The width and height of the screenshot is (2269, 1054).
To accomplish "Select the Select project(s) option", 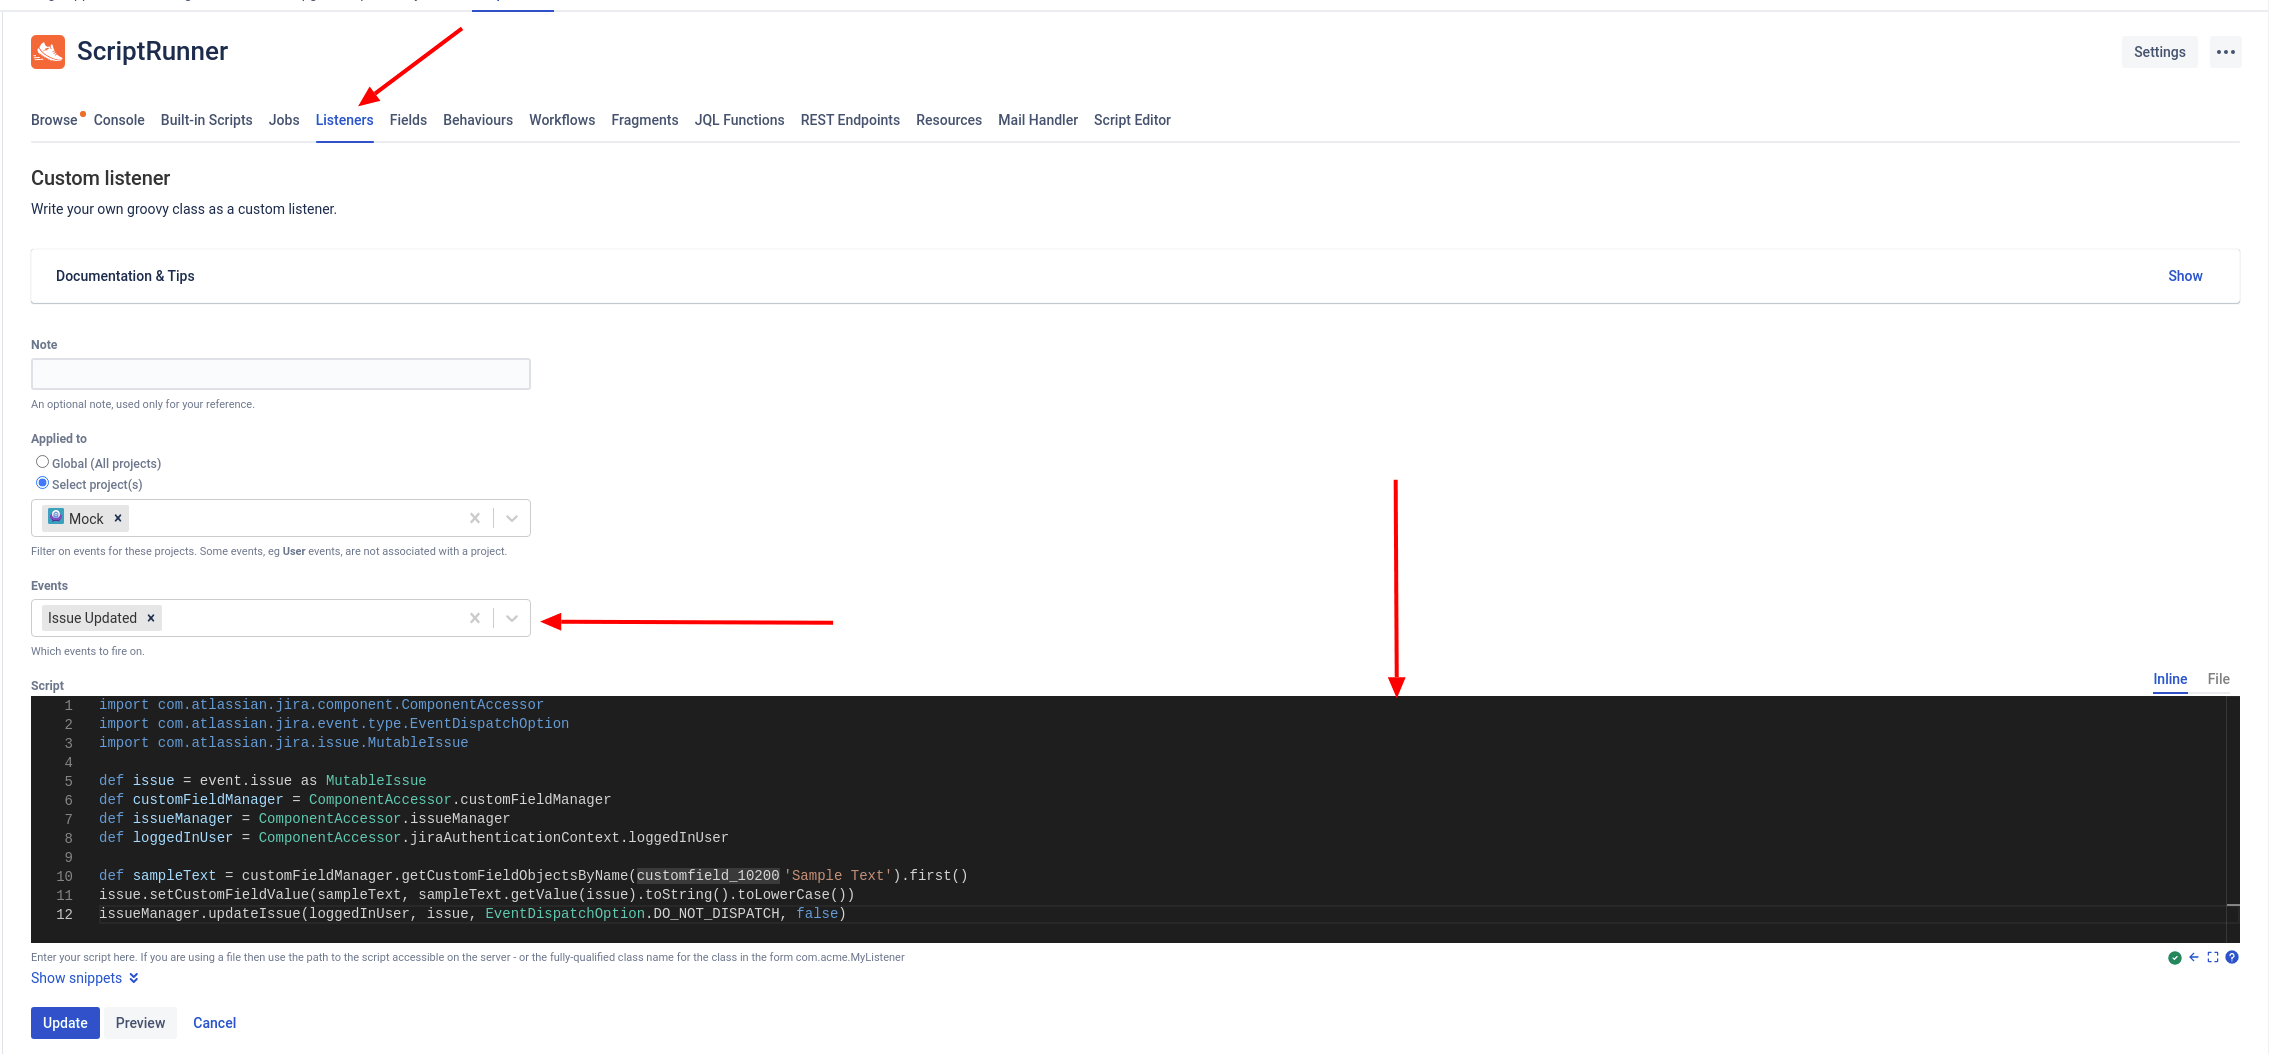I will (42, 482).
